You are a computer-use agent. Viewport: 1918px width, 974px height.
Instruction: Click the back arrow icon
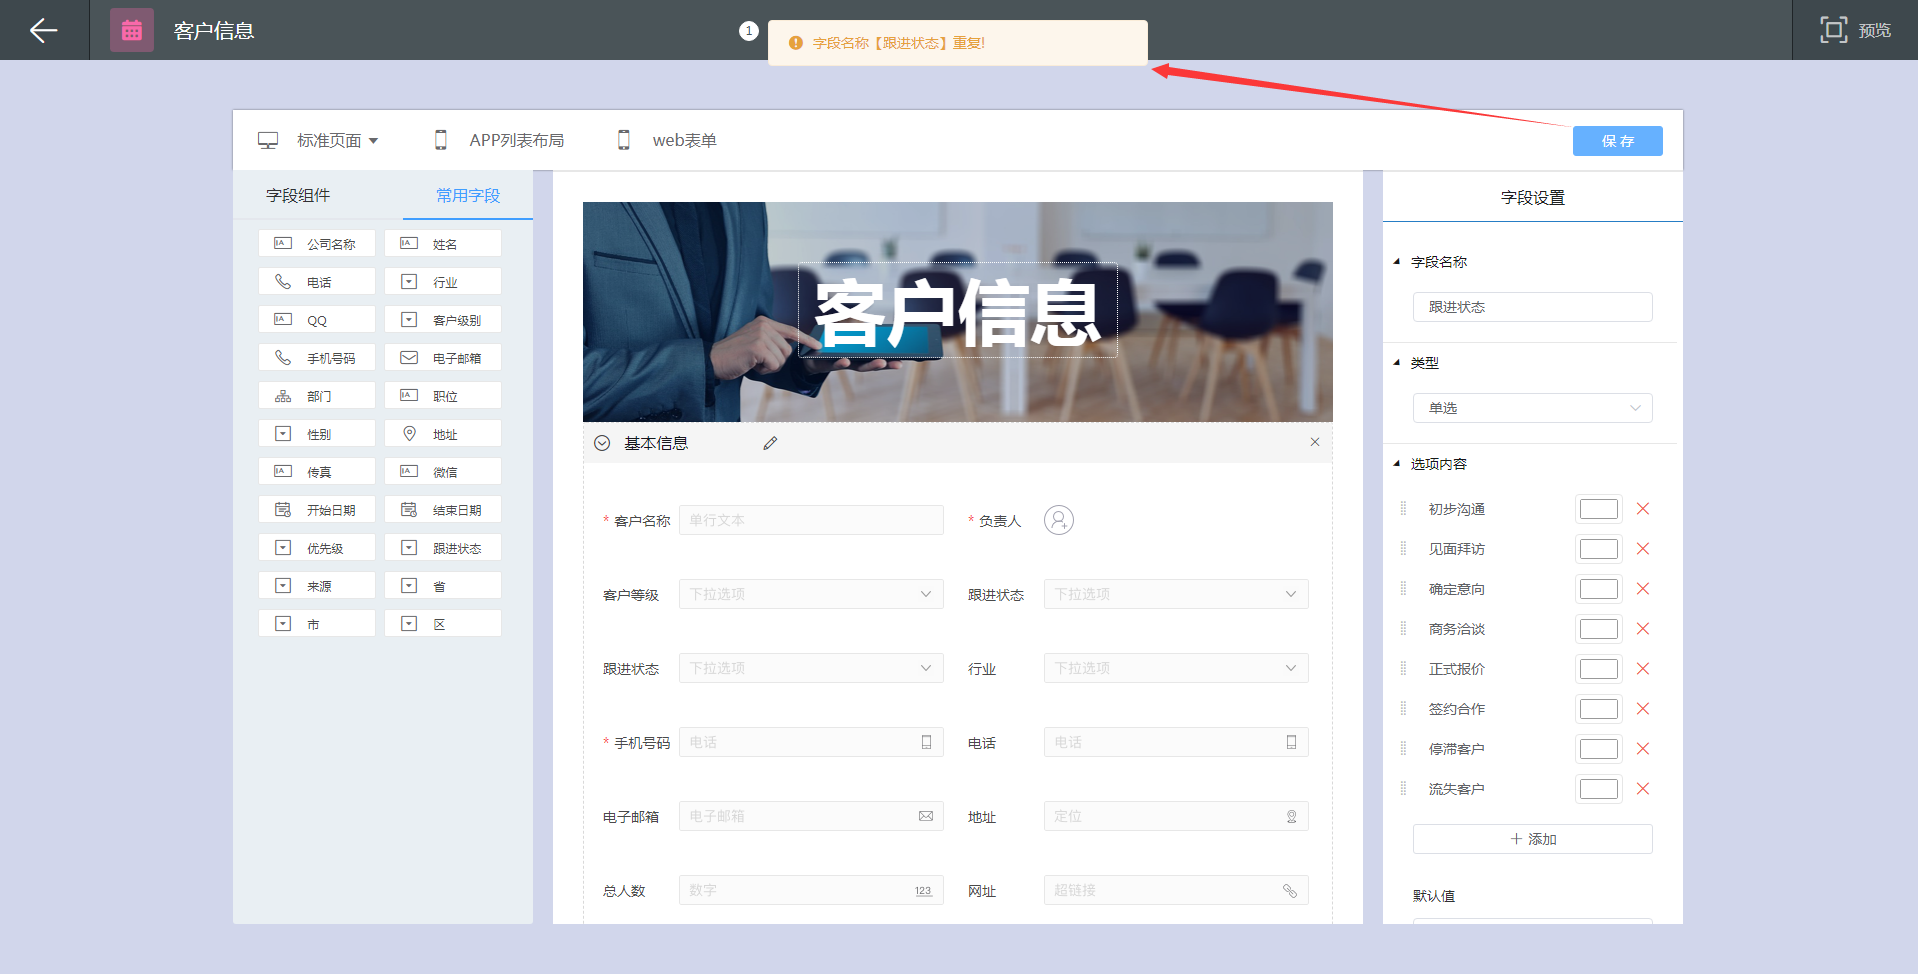coord(43,30)
